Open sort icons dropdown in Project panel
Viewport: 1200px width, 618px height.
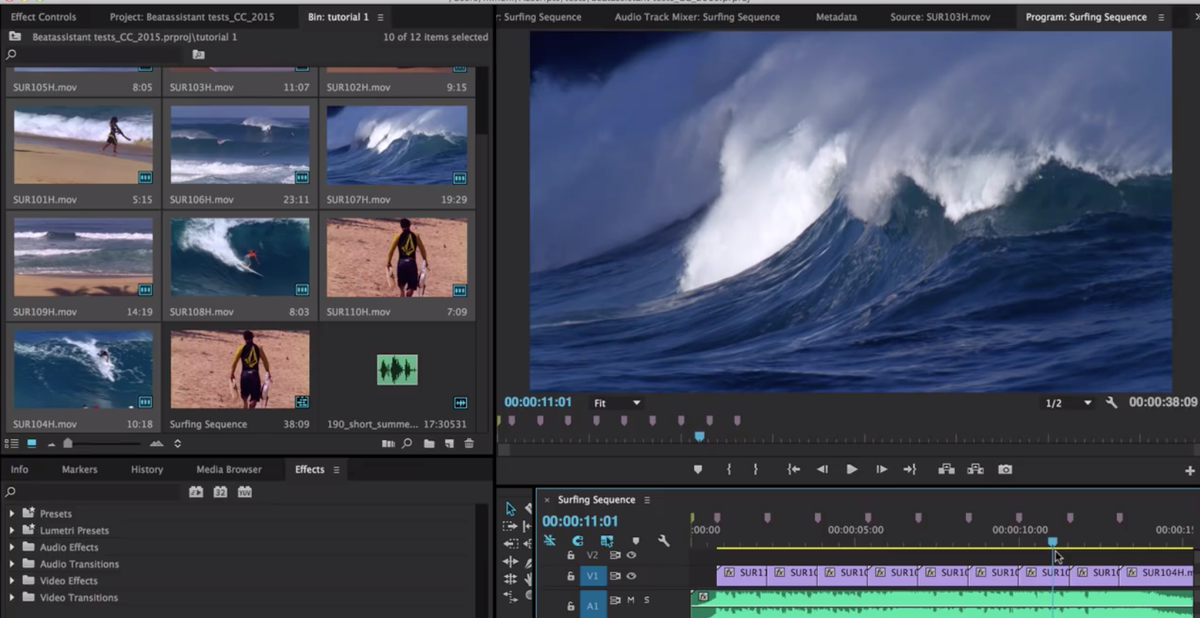click(x=177, y=443)
